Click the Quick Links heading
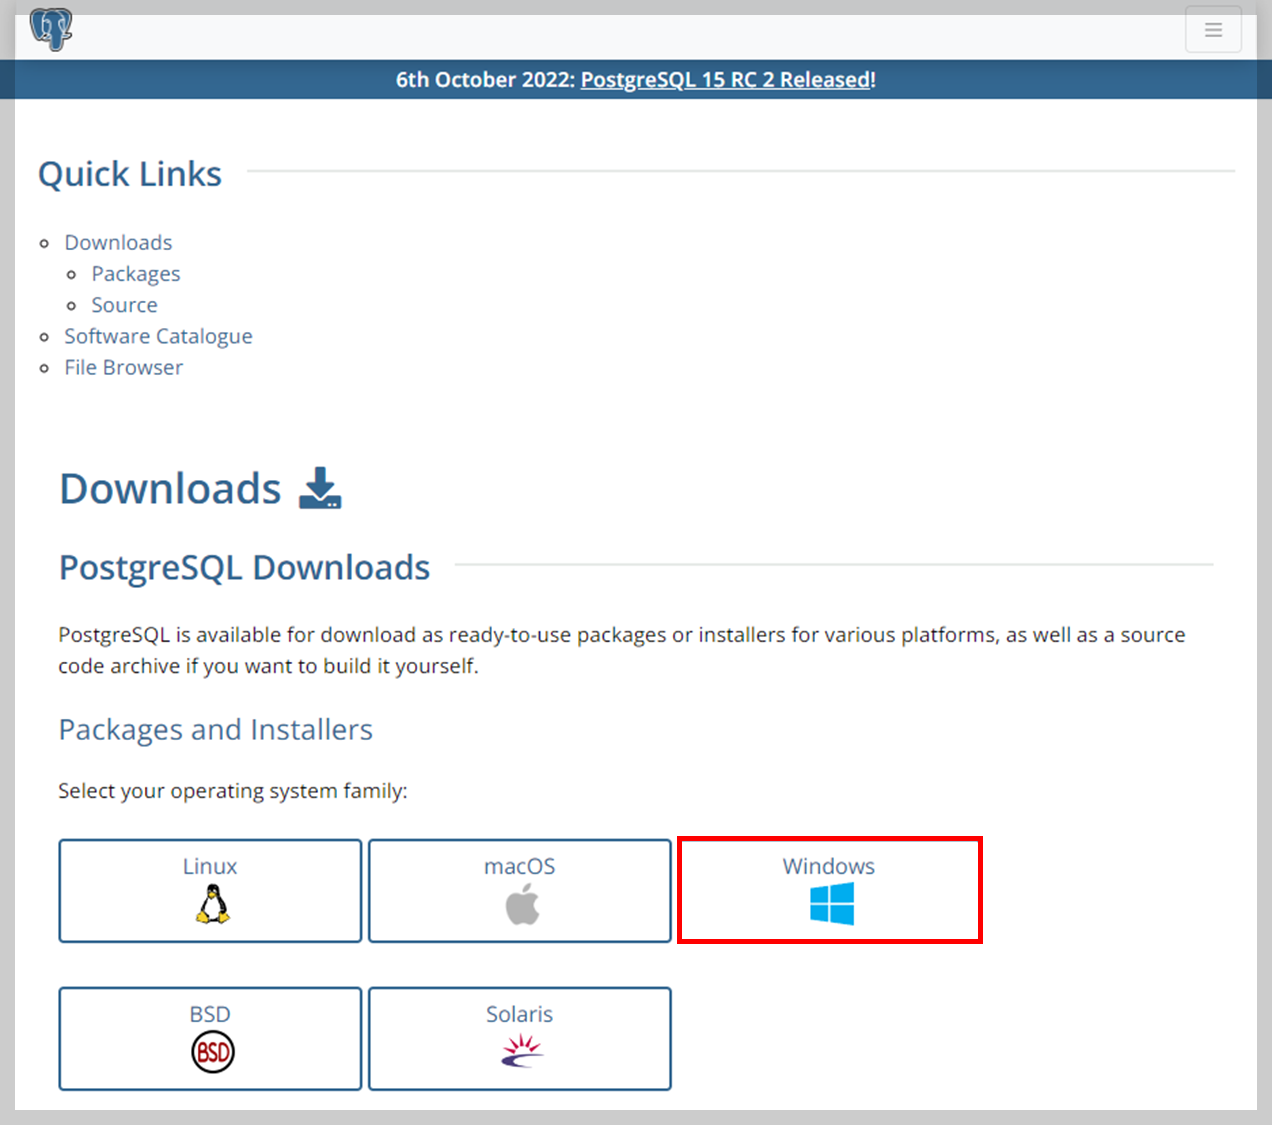 [130, 174]
